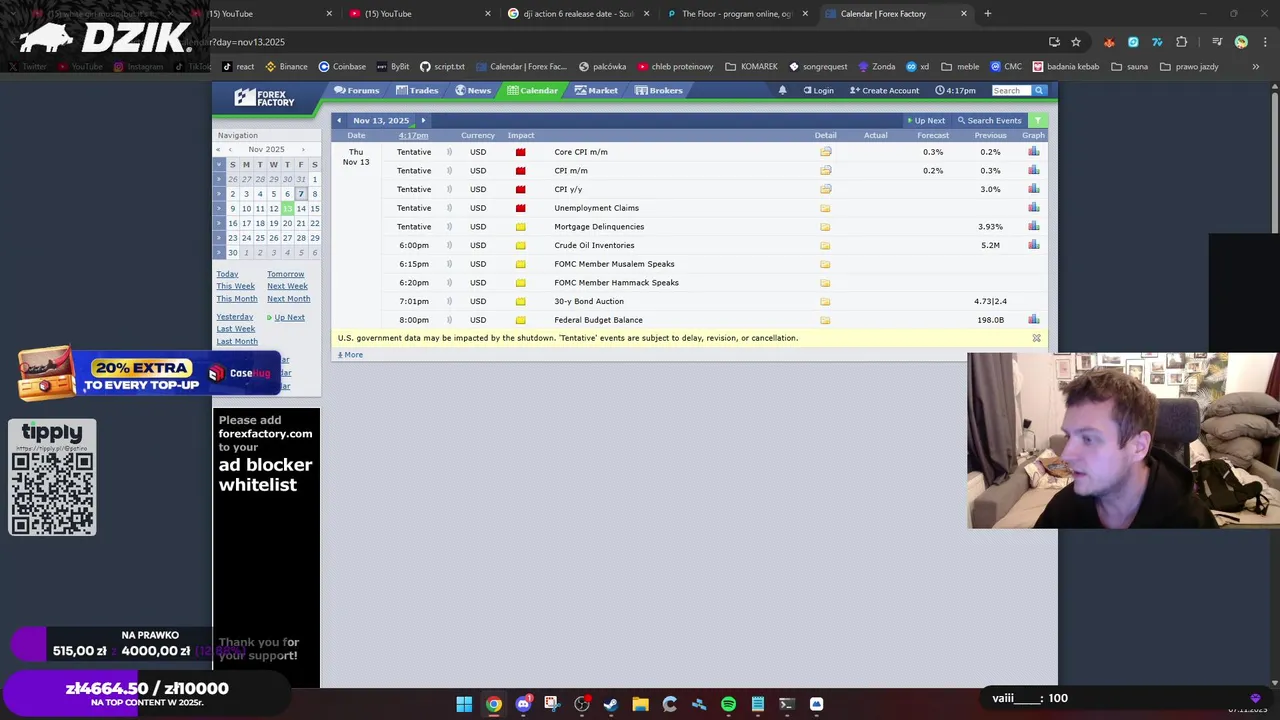
Task: Open detail folder for Core CPI m/m
Action: pos(825,152)
